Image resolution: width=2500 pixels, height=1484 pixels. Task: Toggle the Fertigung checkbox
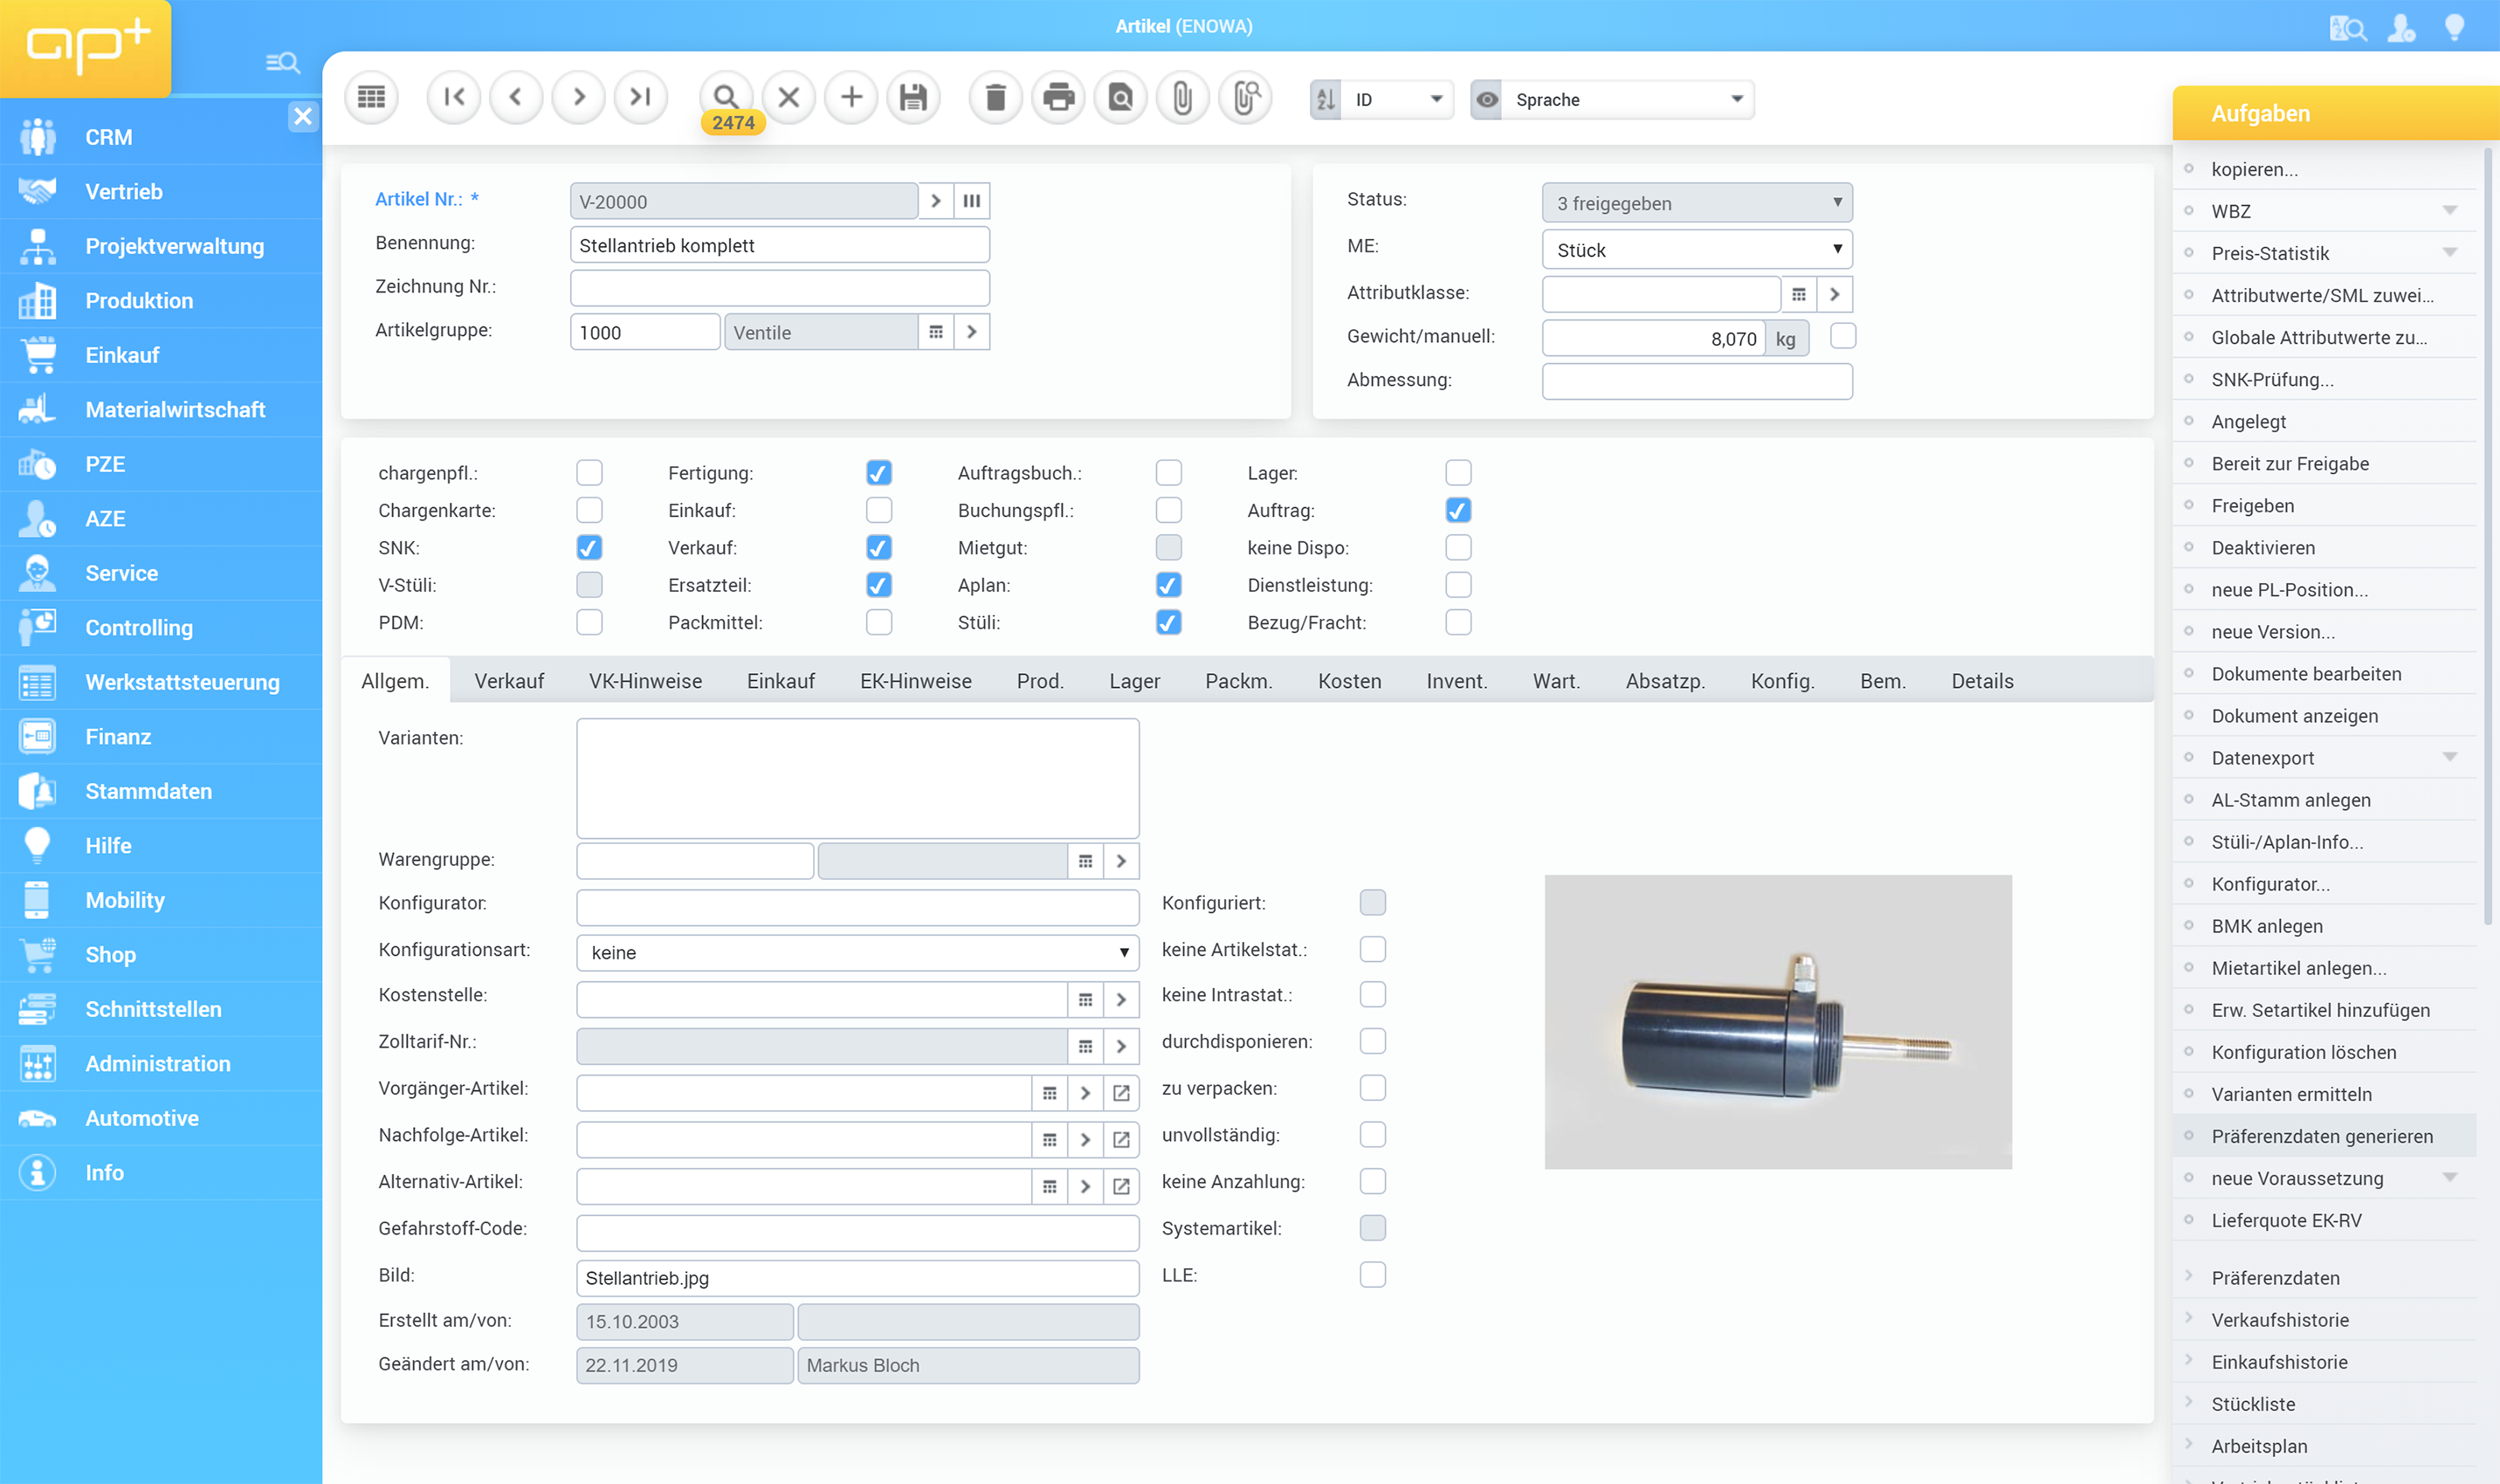click(x=879, y=473)
